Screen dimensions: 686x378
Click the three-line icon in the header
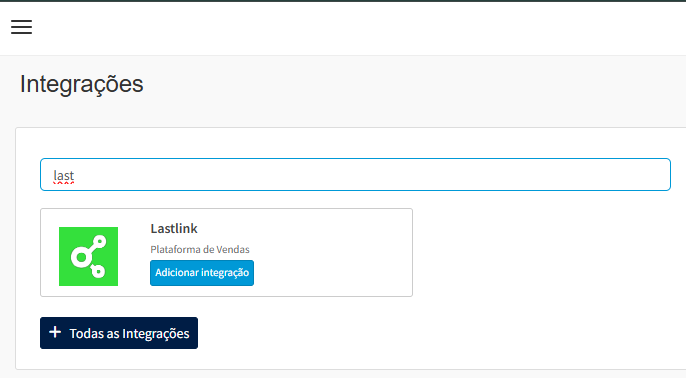21,27
